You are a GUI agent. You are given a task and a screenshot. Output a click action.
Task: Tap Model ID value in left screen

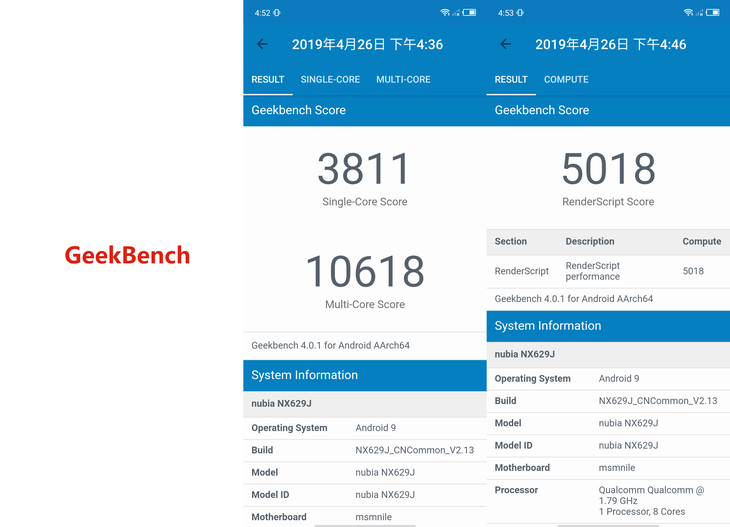point(385,494)
